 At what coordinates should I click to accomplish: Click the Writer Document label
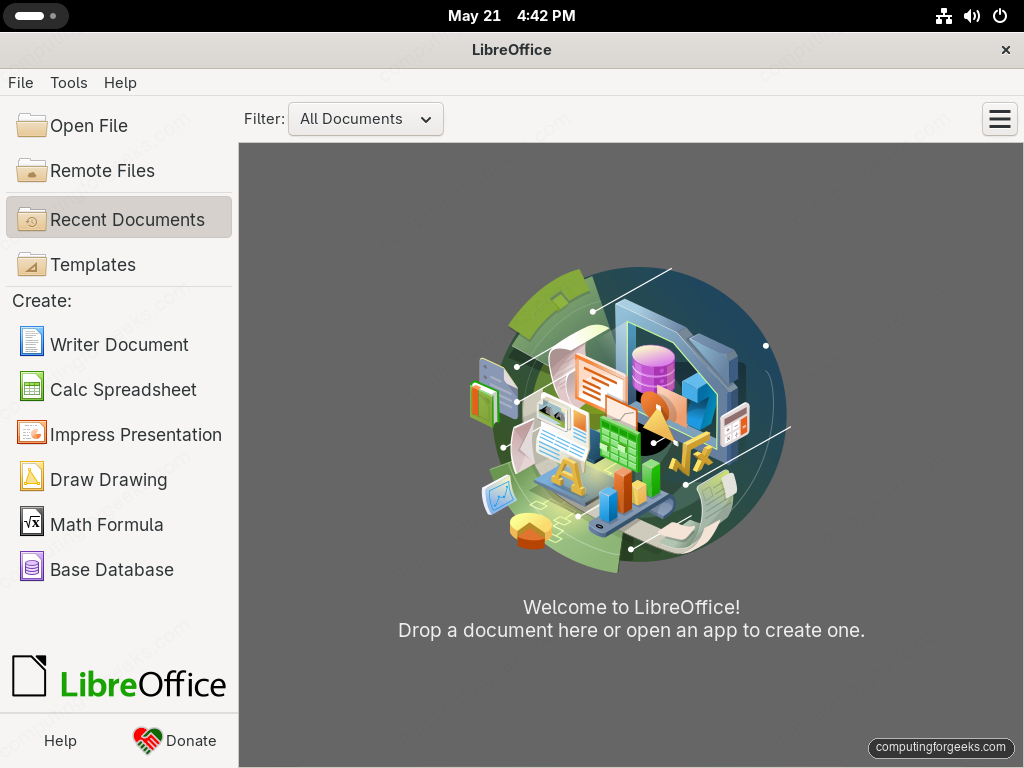120,344
